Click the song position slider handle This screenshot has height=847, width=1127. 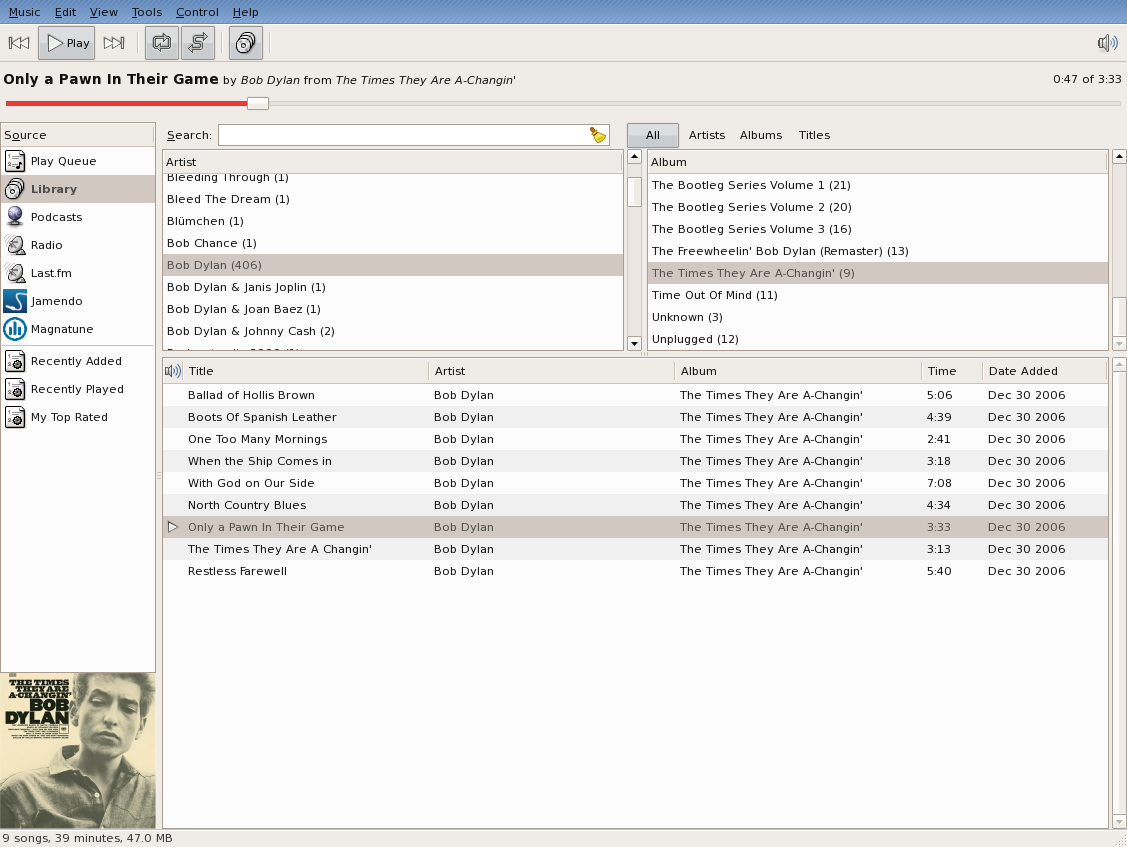tap(258, 104)
